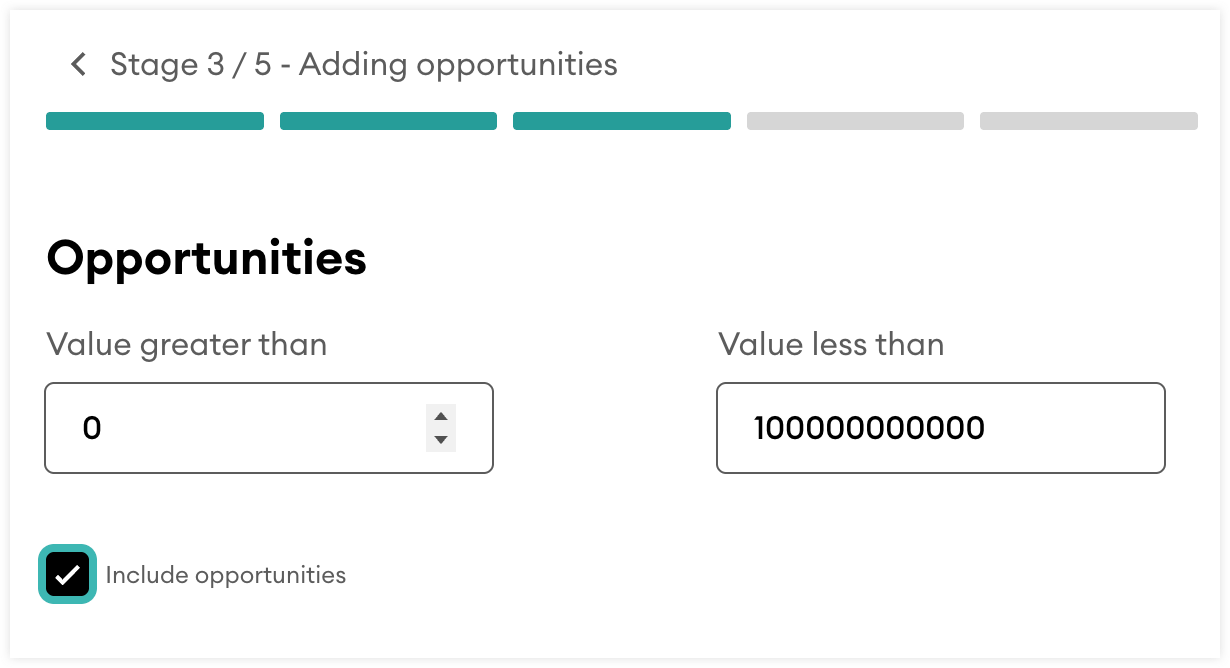
Task: Click the "Include opportunities" label text
Action: [x=226, y=575]
